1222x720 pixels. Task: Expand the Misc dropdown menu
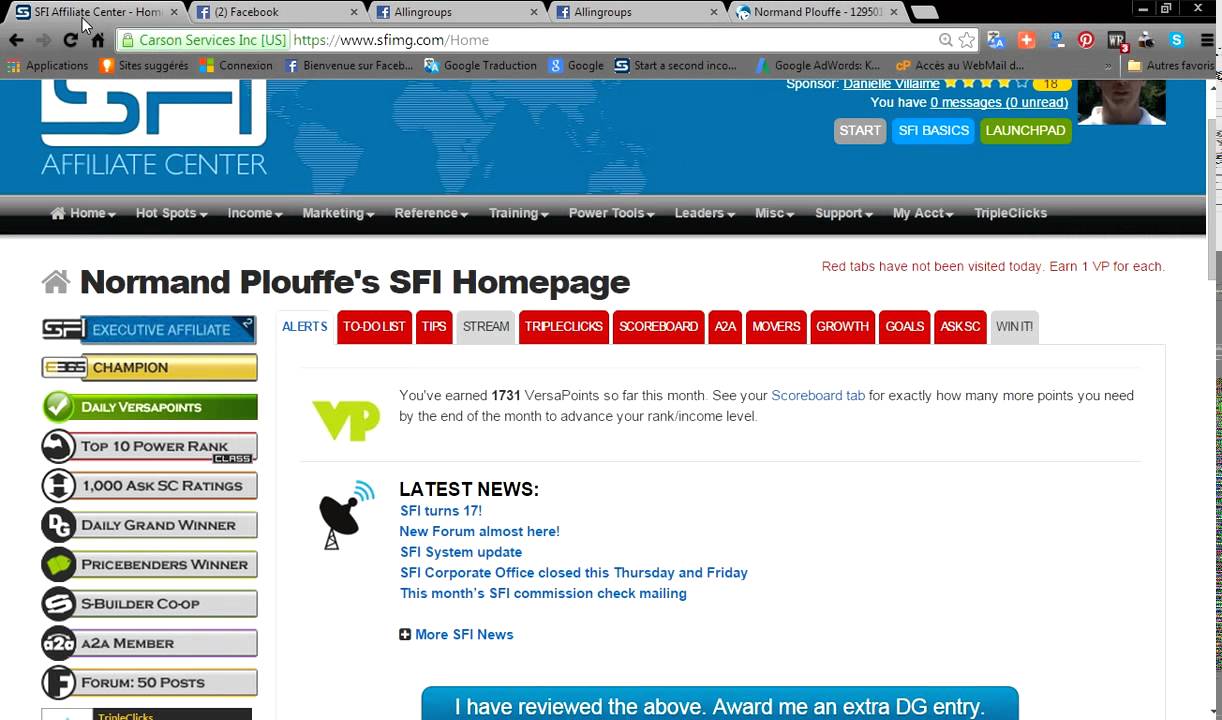click(774, 213)
